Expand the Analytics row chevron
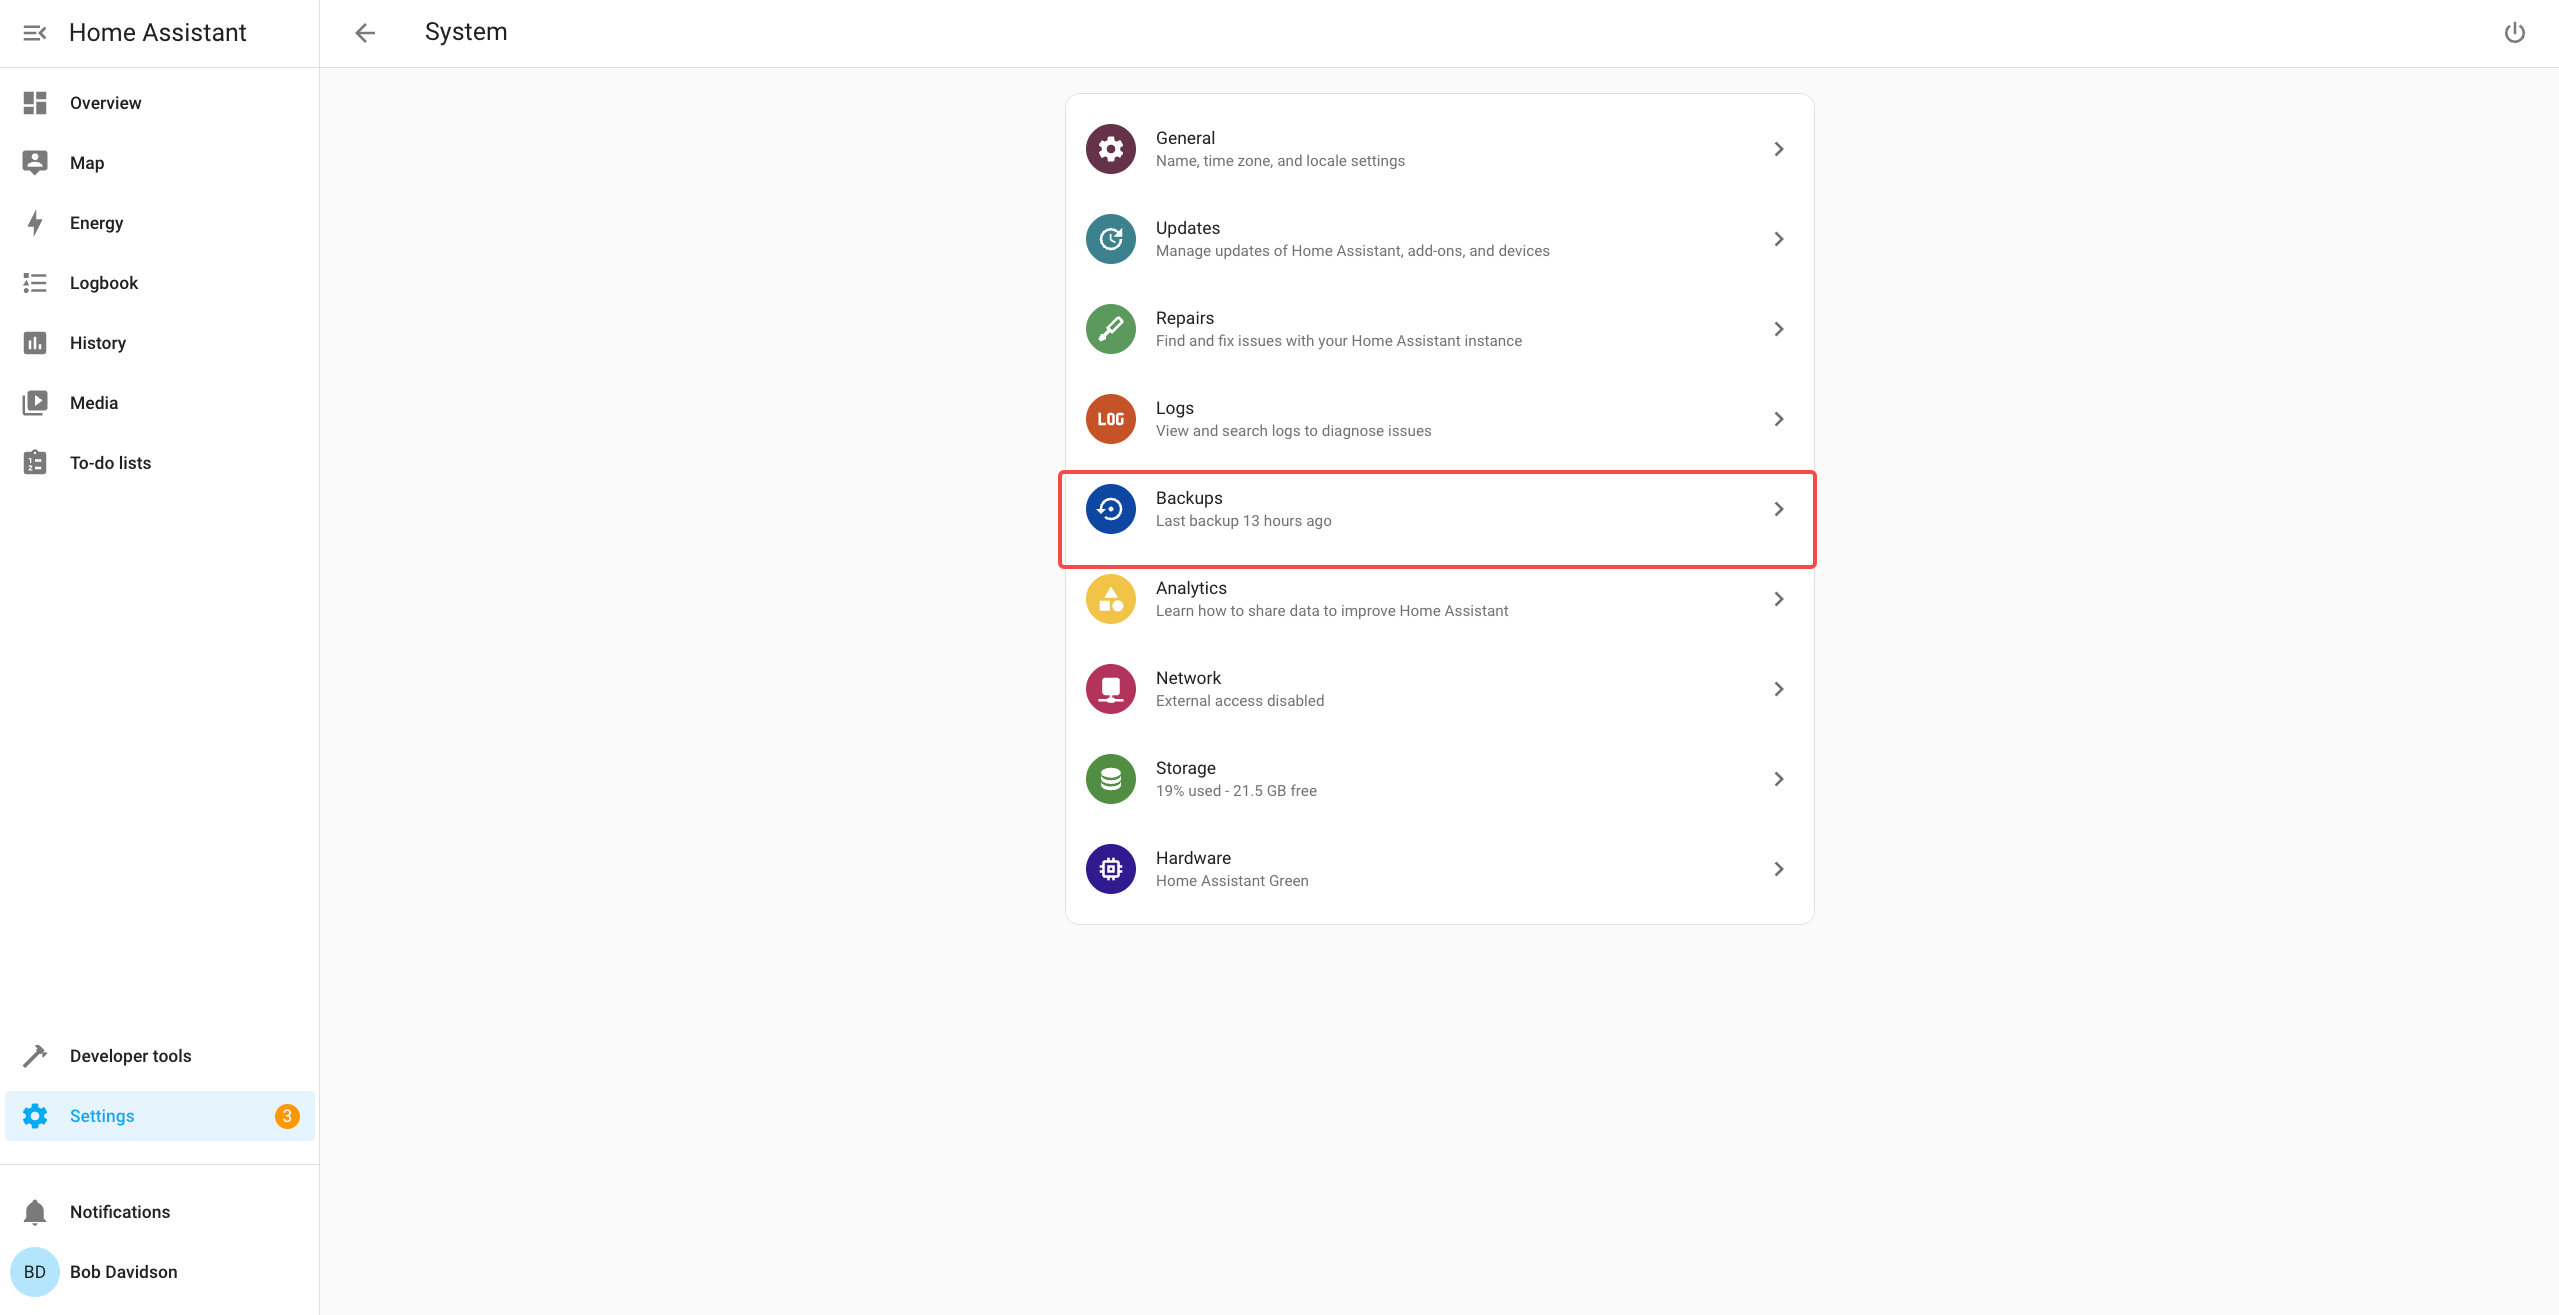2559x1315 pixels. (x=1779, y=599)
